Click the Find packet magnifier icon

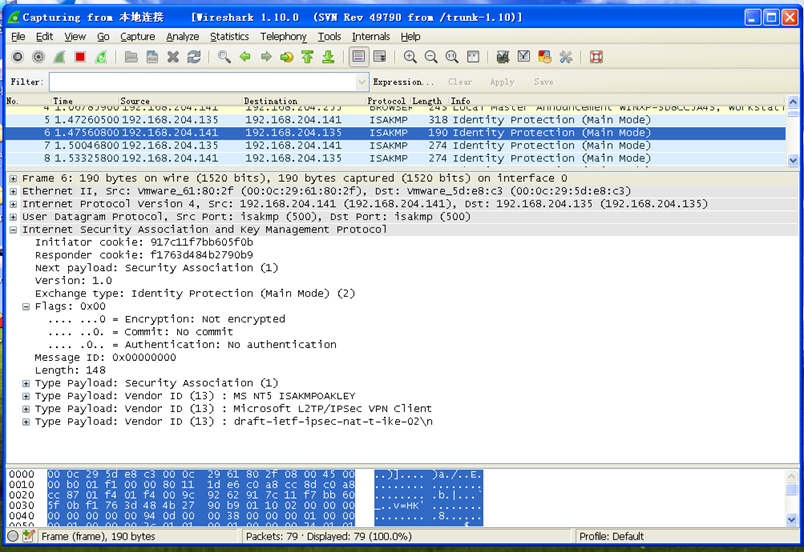pyautogui.click(x=224, y=57)
